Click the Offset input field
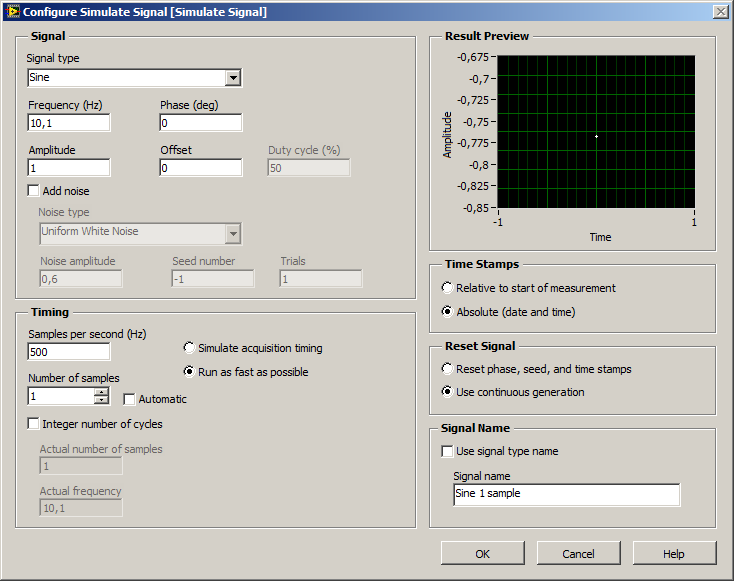 201,168
